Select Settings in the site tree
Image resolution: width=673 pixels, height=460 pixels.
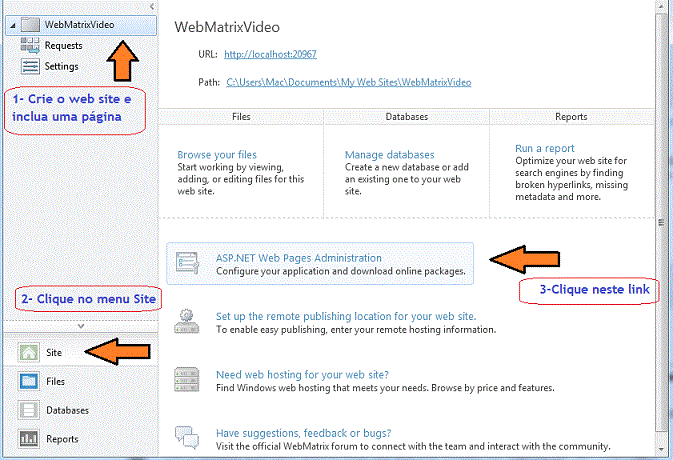(61, 66)
